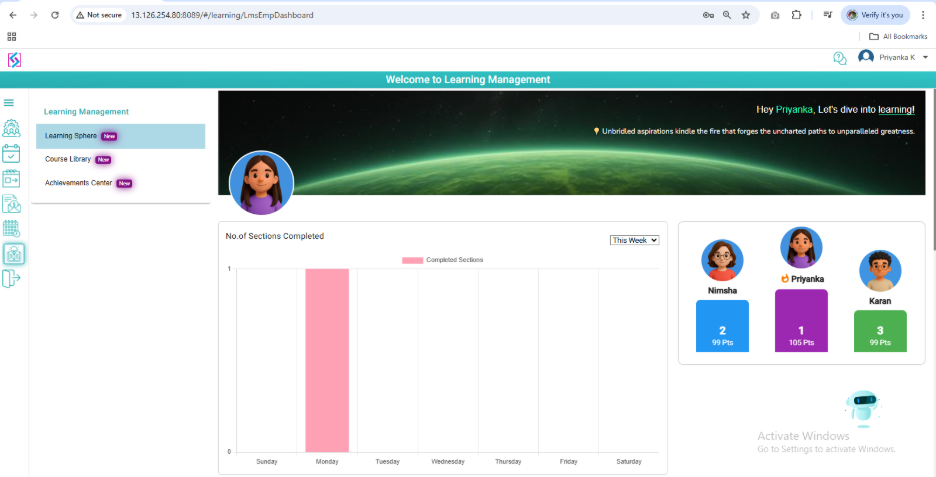
Task: Click the New badge beside Course Library
Action: coord(103,160)
